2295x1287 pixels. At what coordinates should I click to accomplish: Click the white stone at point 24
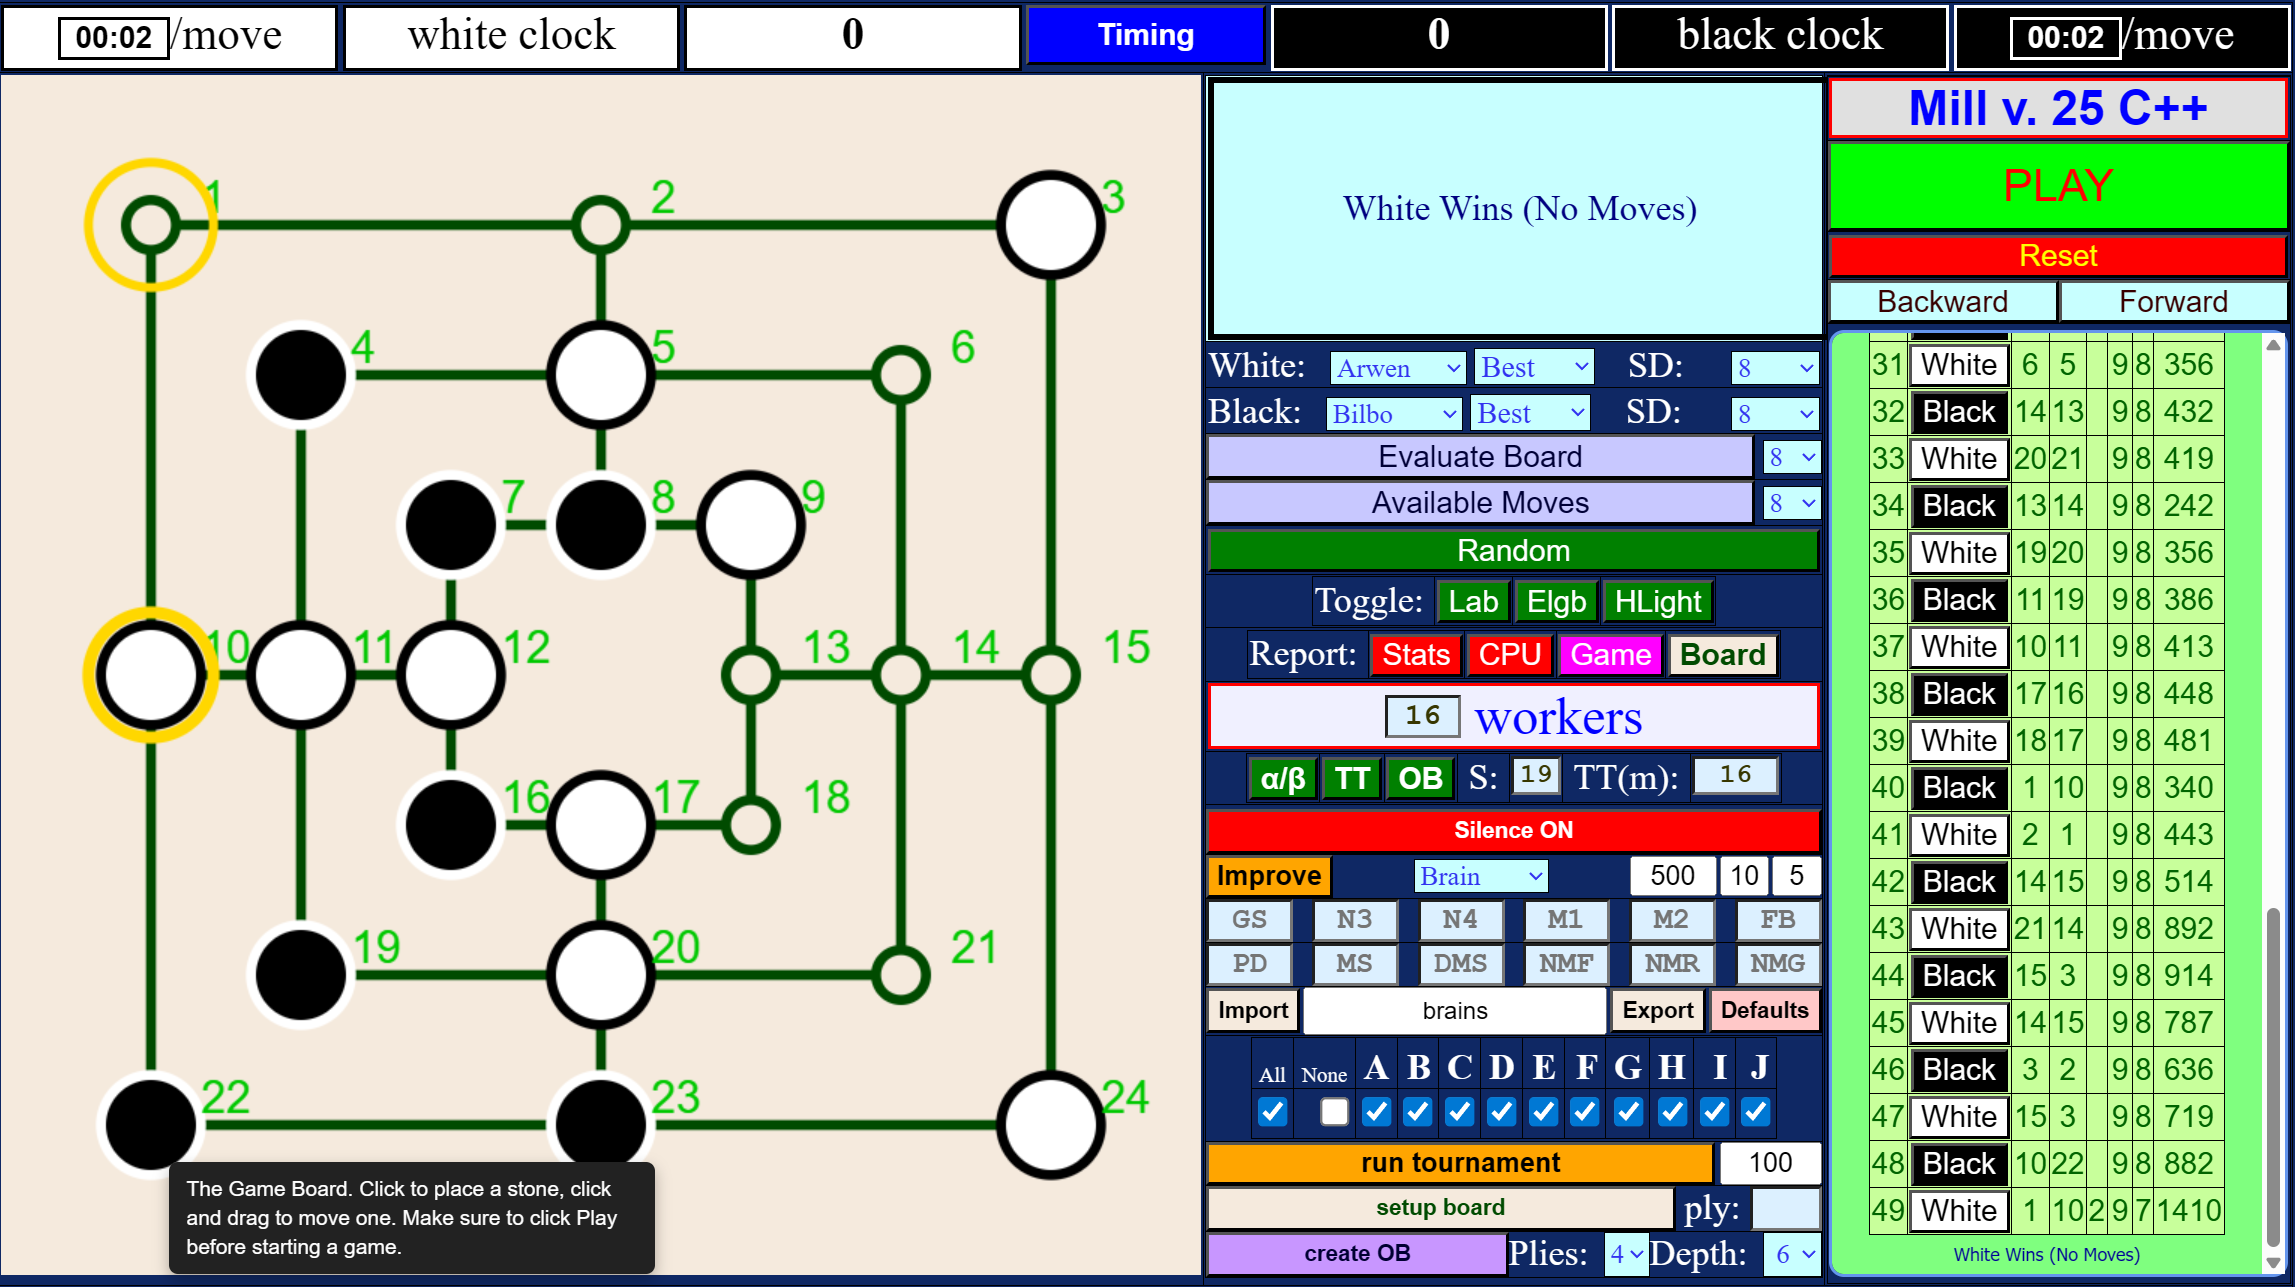tap(1050, 1124)
